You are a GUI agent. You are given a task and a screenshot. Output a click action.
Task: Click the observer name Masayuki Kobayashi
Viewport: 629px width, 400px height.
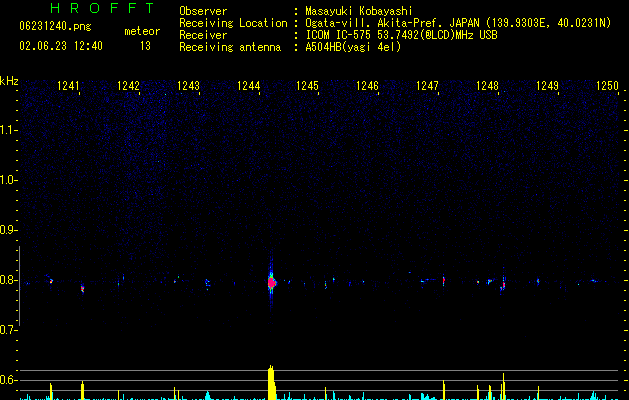pyautogui.click(x=359, y=11)
